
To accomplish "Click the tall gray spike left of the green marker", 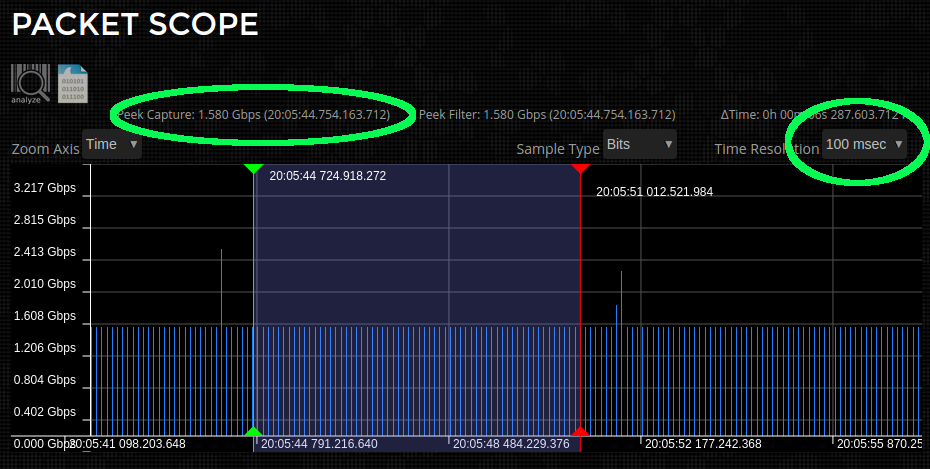I will [x=221, y=285].
